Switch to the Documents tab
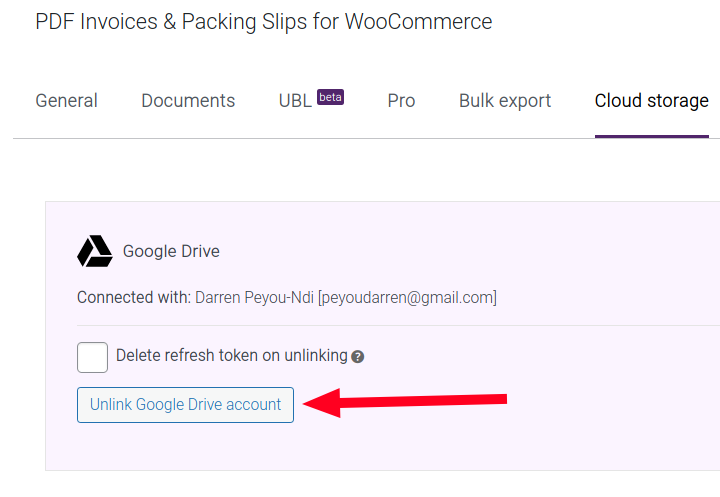720x497 pixels. [x=188, y=101]
